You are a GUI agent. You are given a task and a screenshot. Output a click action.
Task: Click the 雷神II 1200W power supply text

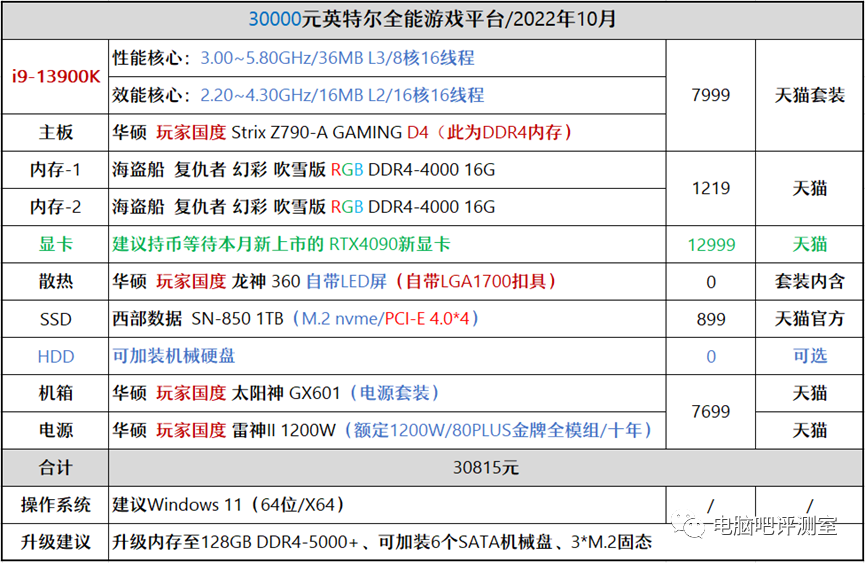tap(284, 431)
